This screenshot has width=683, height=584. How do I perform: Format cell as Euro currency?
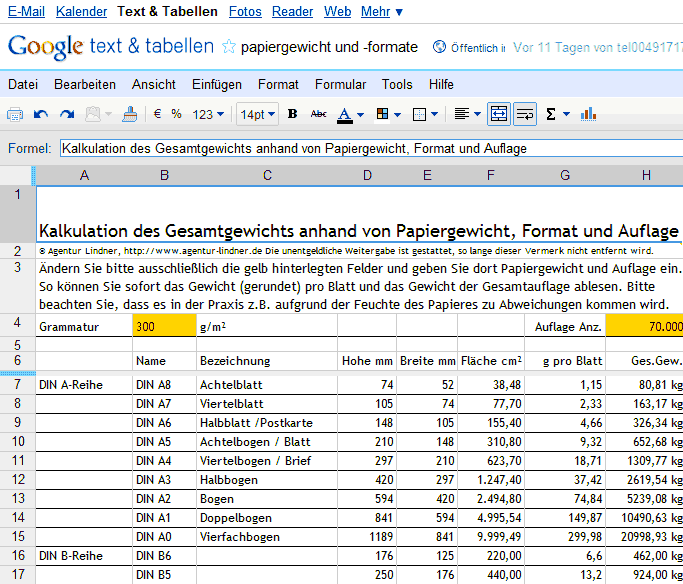[x=158, y=114]
